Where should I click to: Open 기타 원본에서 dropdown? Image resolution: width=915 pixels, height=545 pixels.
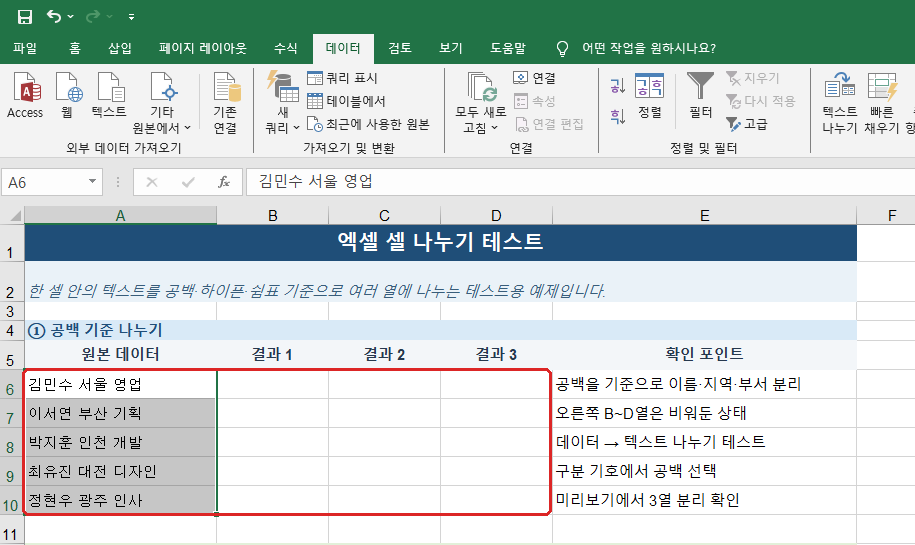coord(162,103)
